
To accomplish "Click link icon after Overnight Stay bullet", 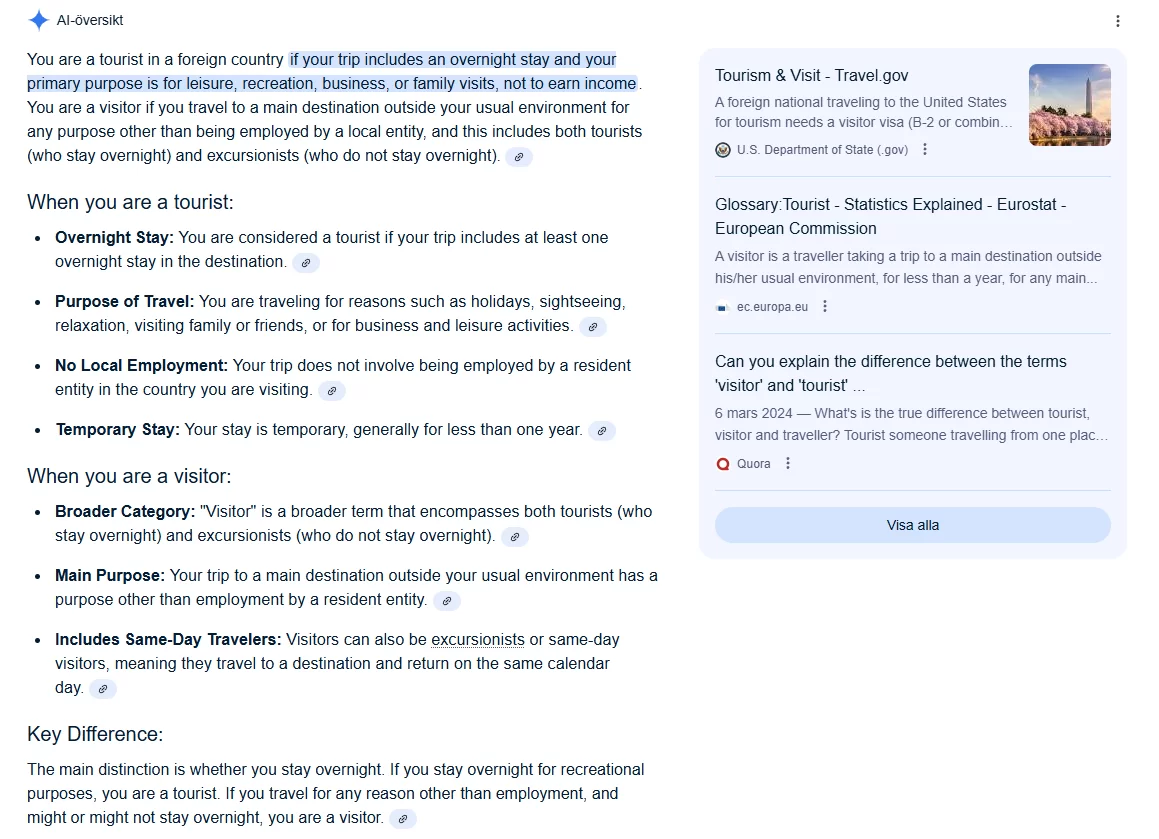I will click(x=306, y=262).
